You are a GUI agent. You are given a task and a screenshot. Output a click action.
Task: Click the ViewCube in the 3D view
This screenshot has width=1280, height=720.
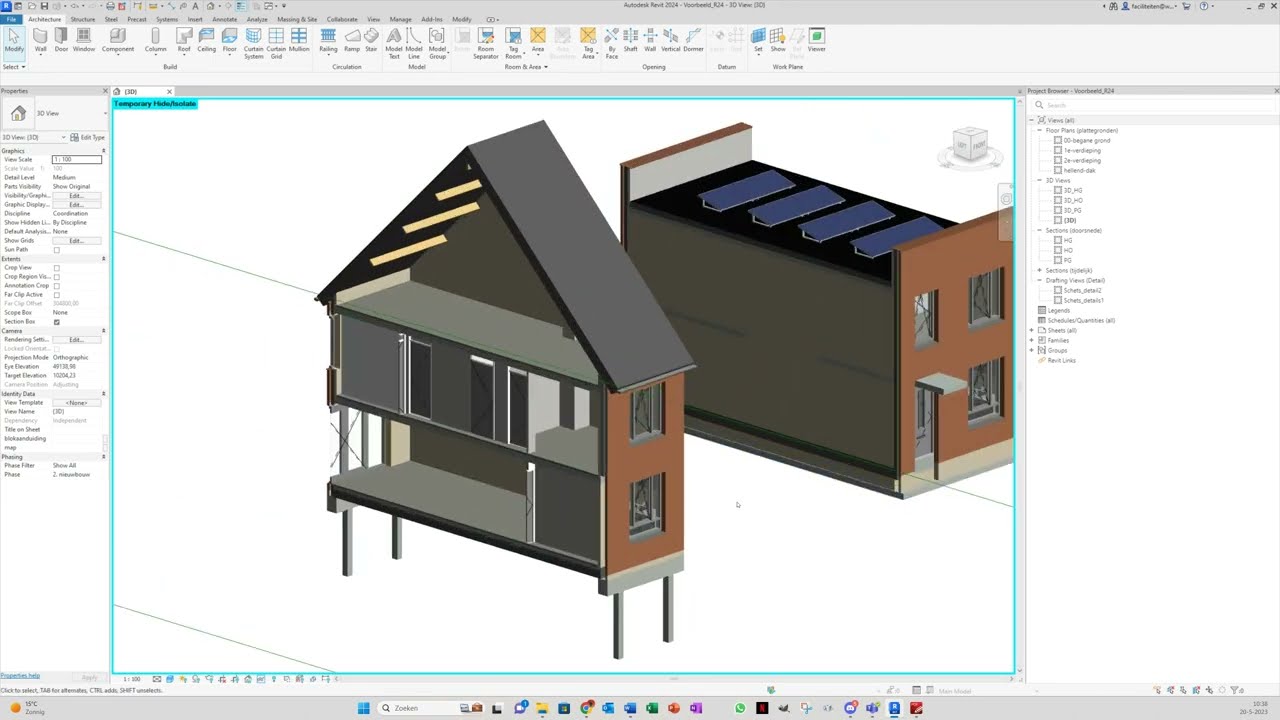click(x=970, y=146)
